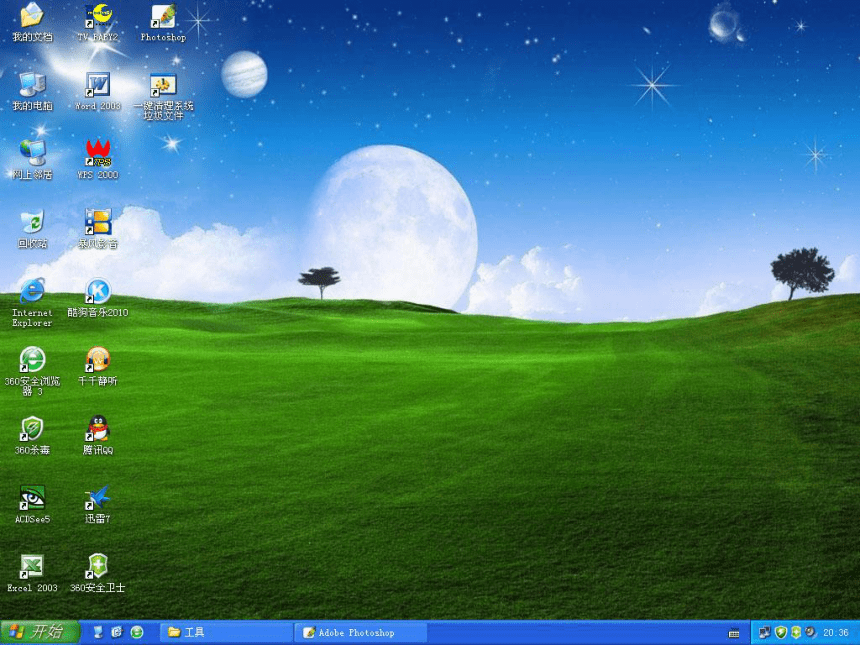Switch to Adobe Photoshop taskbar button
860x645 pixels.
click(x=361, y=632)
